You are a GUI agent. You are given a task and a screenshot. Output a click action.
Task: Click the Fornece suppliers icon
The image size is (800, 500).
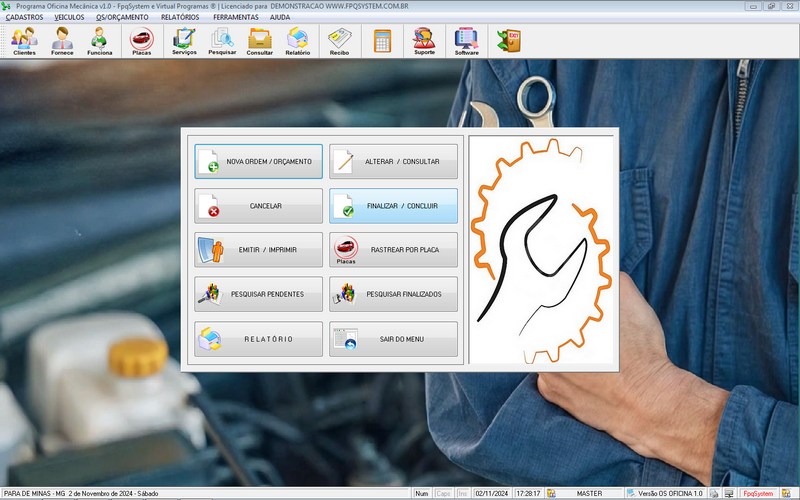[x=62, y=41]
